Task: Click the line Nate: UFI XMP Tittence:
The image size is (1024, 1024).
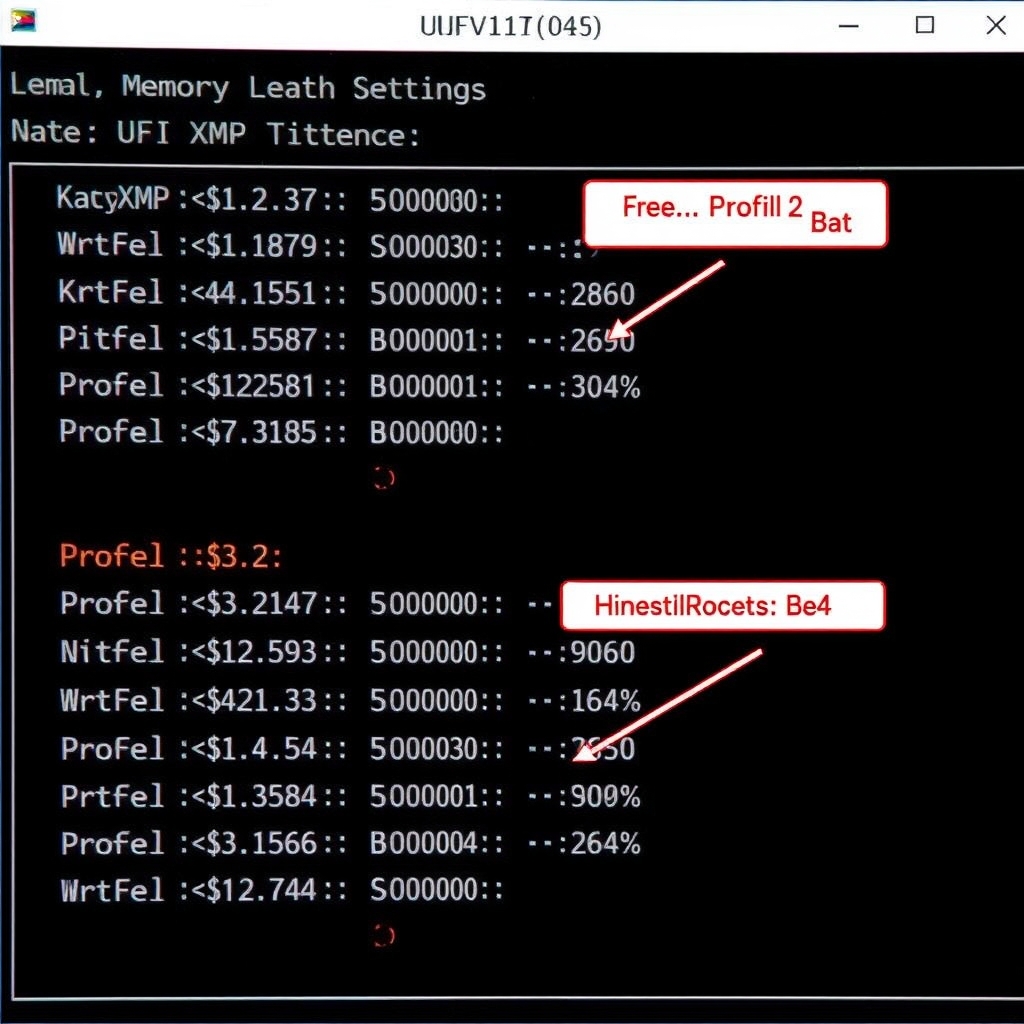Action: click(x=216, y=133)
